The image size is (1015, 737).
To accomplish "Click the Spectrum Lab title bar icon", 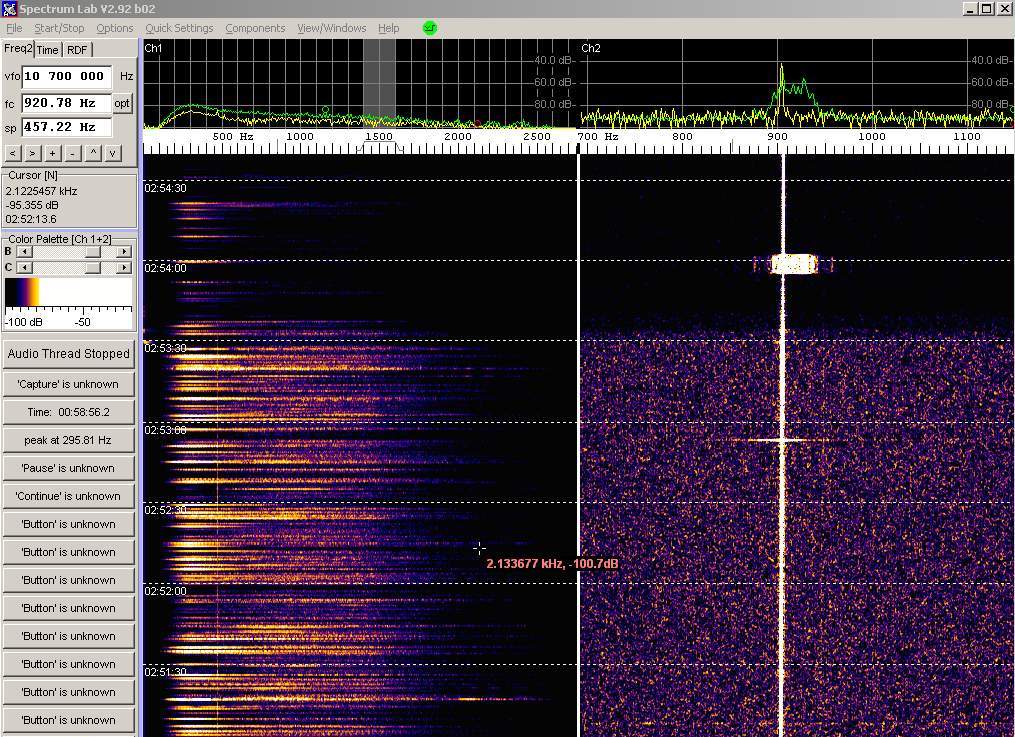I will (x=9, y=9).
